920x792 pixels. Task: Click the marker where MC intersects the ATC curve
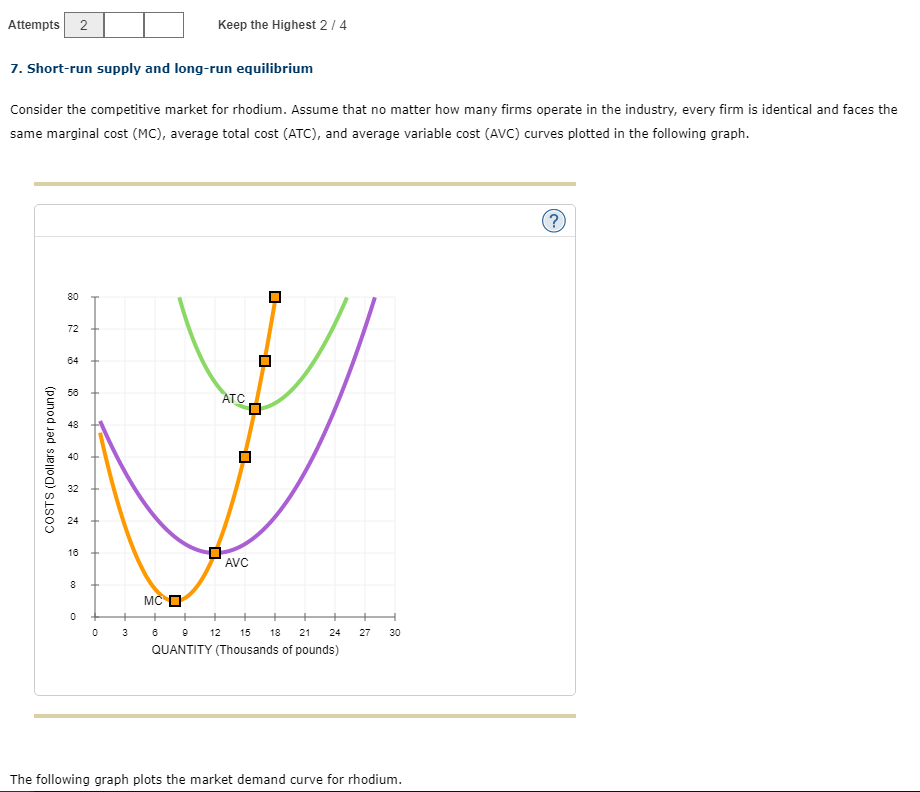coord(254,408)
